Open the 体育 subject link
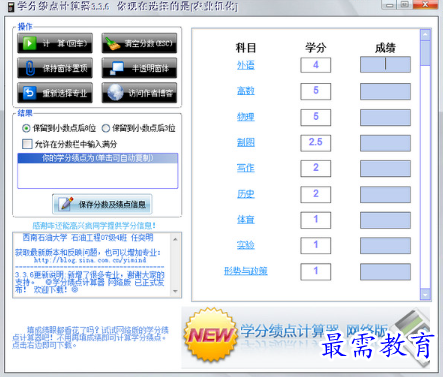The height and width of the screenshot is (377, 443). [246, 219]
